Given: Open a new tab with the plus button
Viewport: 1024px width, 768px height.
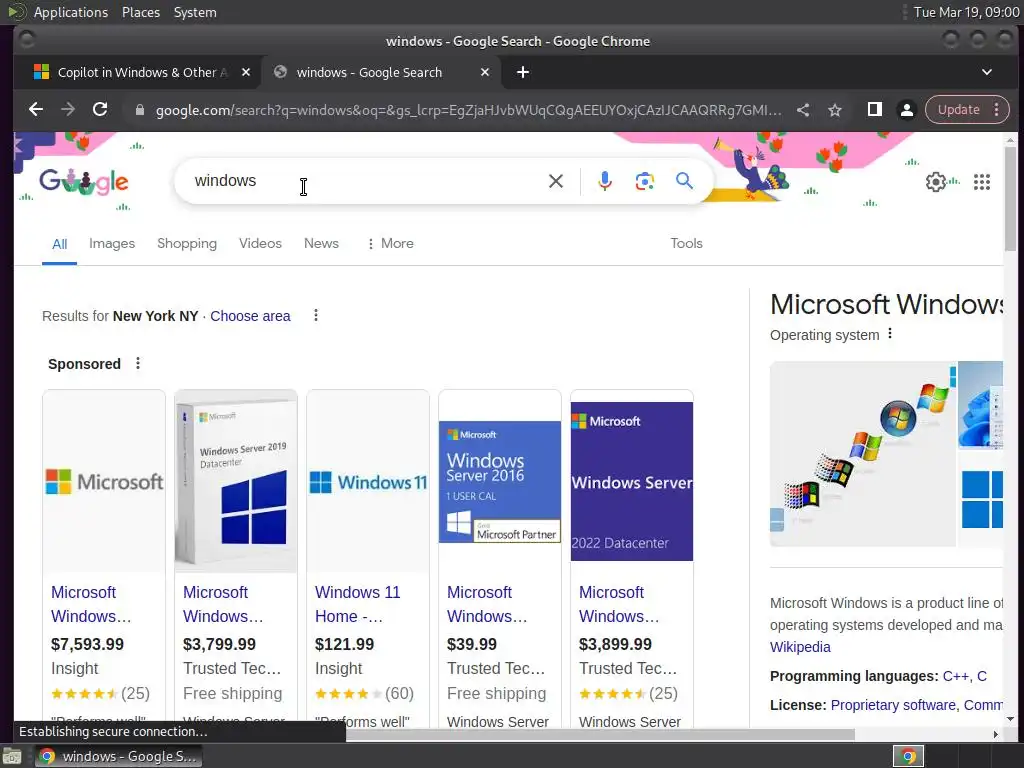Looking at the screenshot, I should tap(522, 72).
